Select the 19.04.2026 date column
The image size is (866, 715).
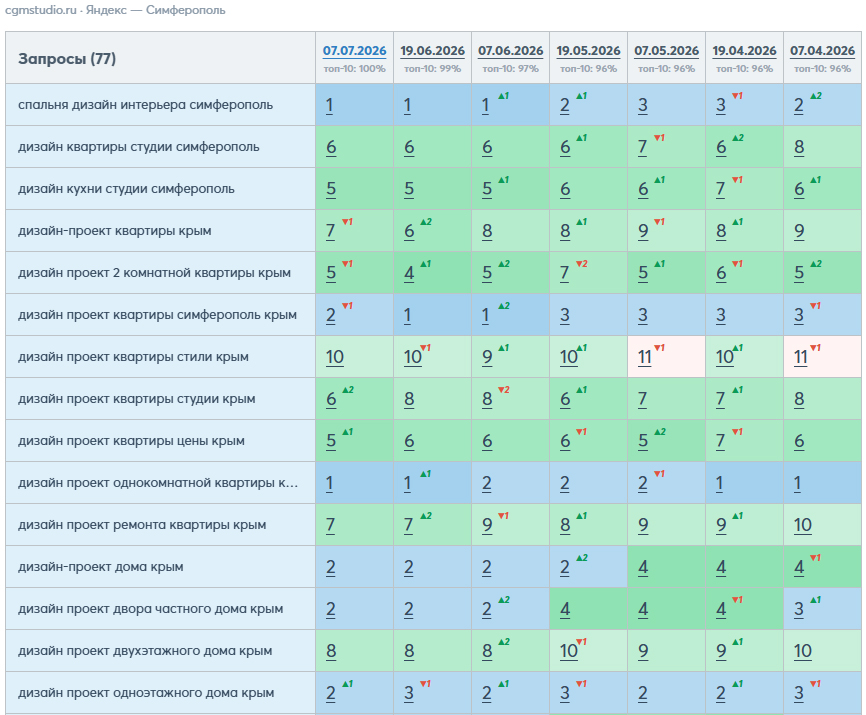pos(744,51)
